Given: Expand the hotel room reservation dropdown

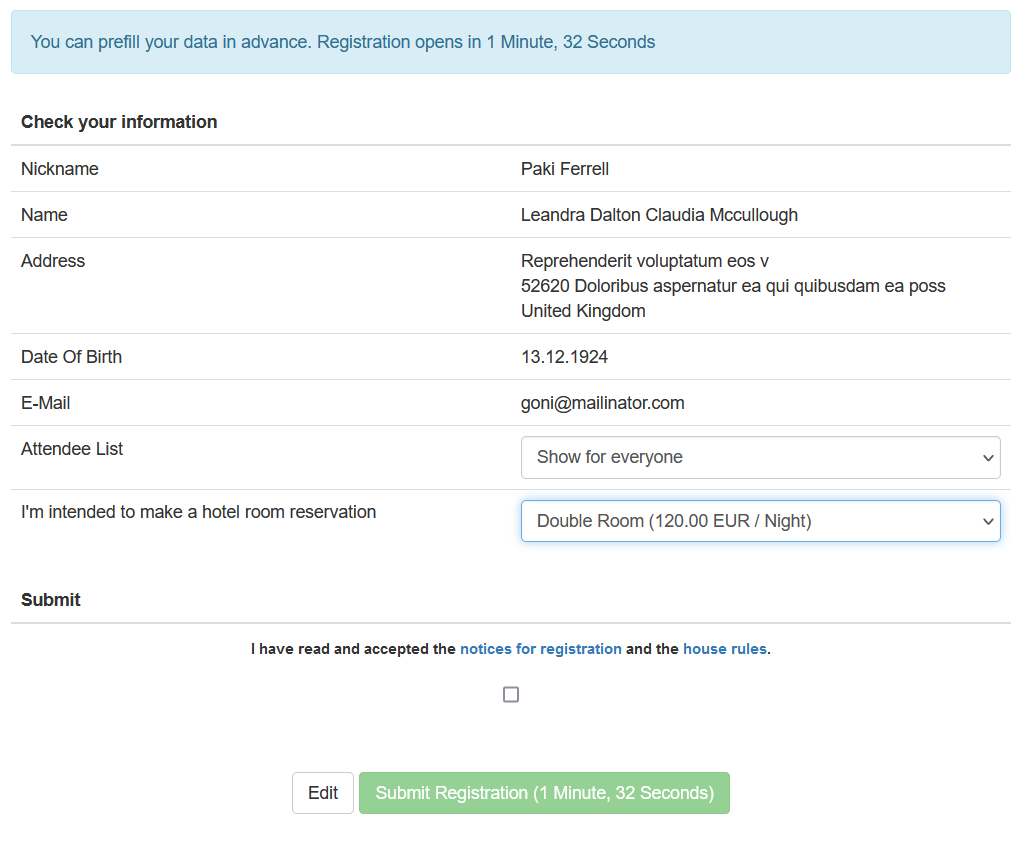Looking at the screenshot, I should click(760, 521).
